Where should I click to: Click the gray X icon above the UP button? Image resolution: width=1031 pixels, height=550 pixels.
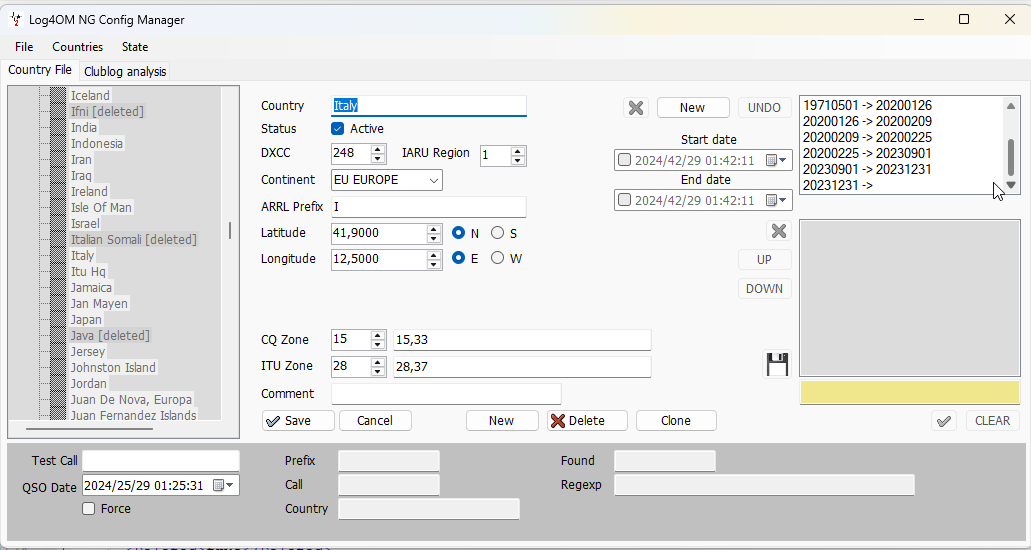[x=779, y=231]
